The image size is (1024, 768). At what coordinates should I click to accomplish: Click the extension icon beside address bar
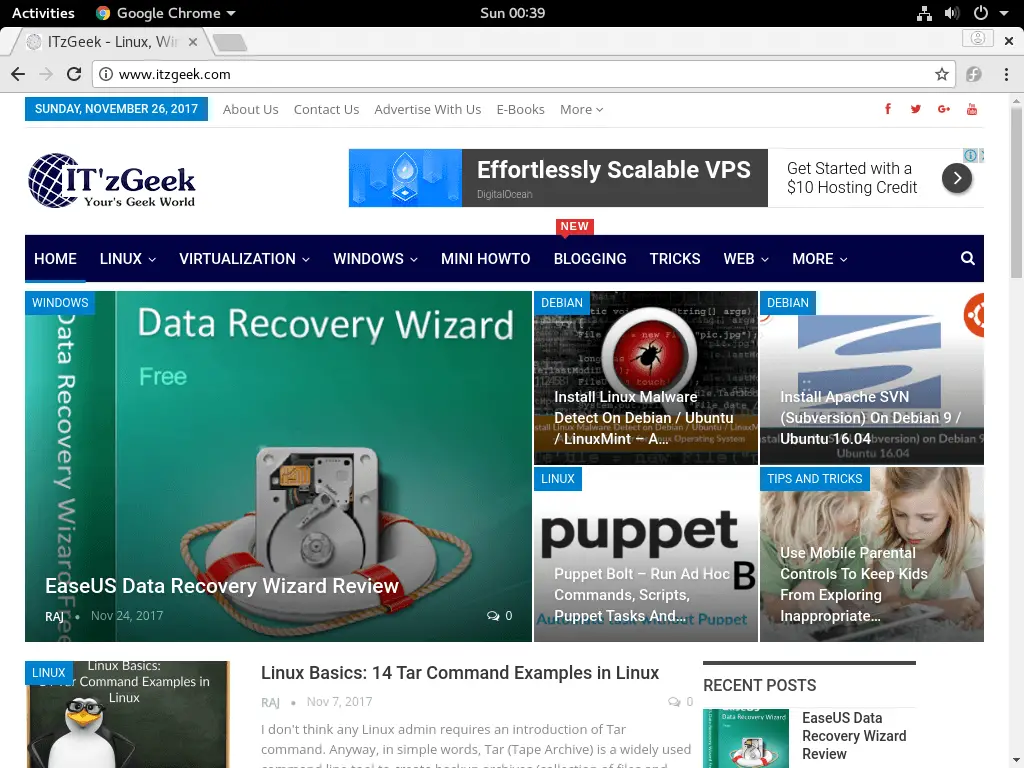[x=974, y=74]
